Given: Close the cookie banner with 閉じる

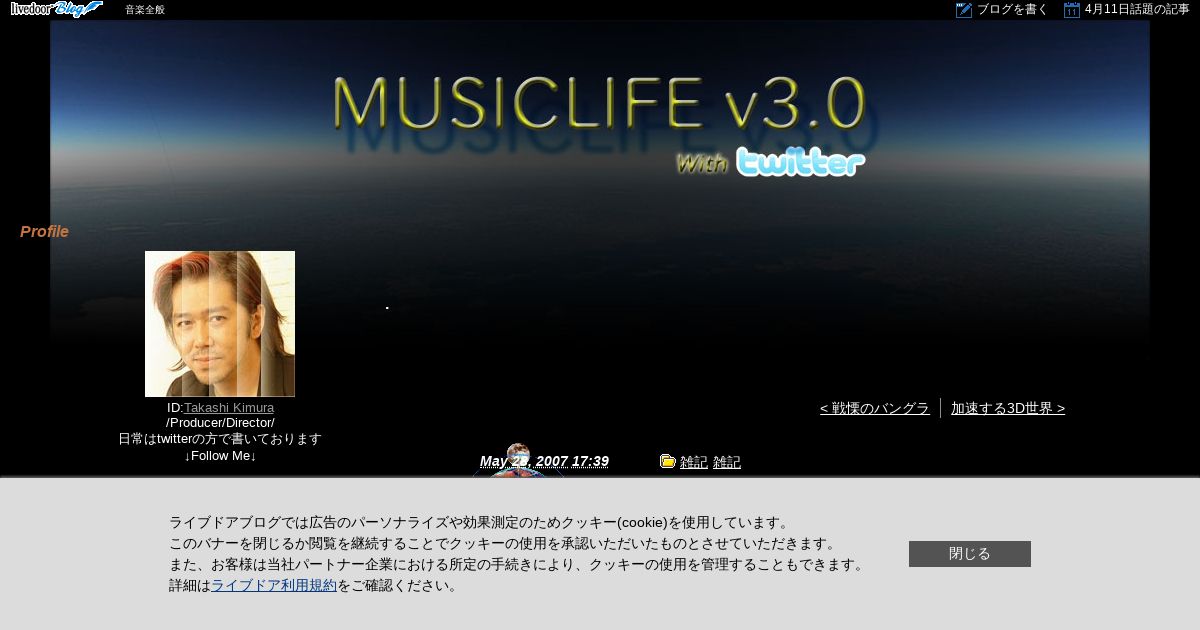Looking at the screenshot, I should click(970, 554).
